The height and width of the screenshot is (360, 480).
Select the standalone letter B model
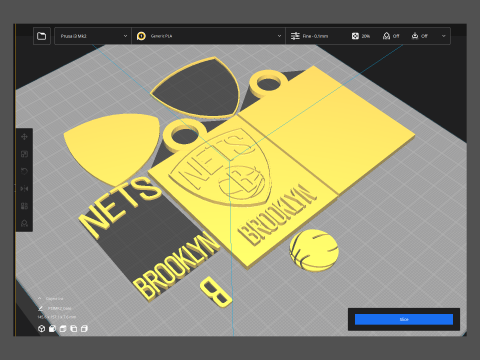(216, 291)
